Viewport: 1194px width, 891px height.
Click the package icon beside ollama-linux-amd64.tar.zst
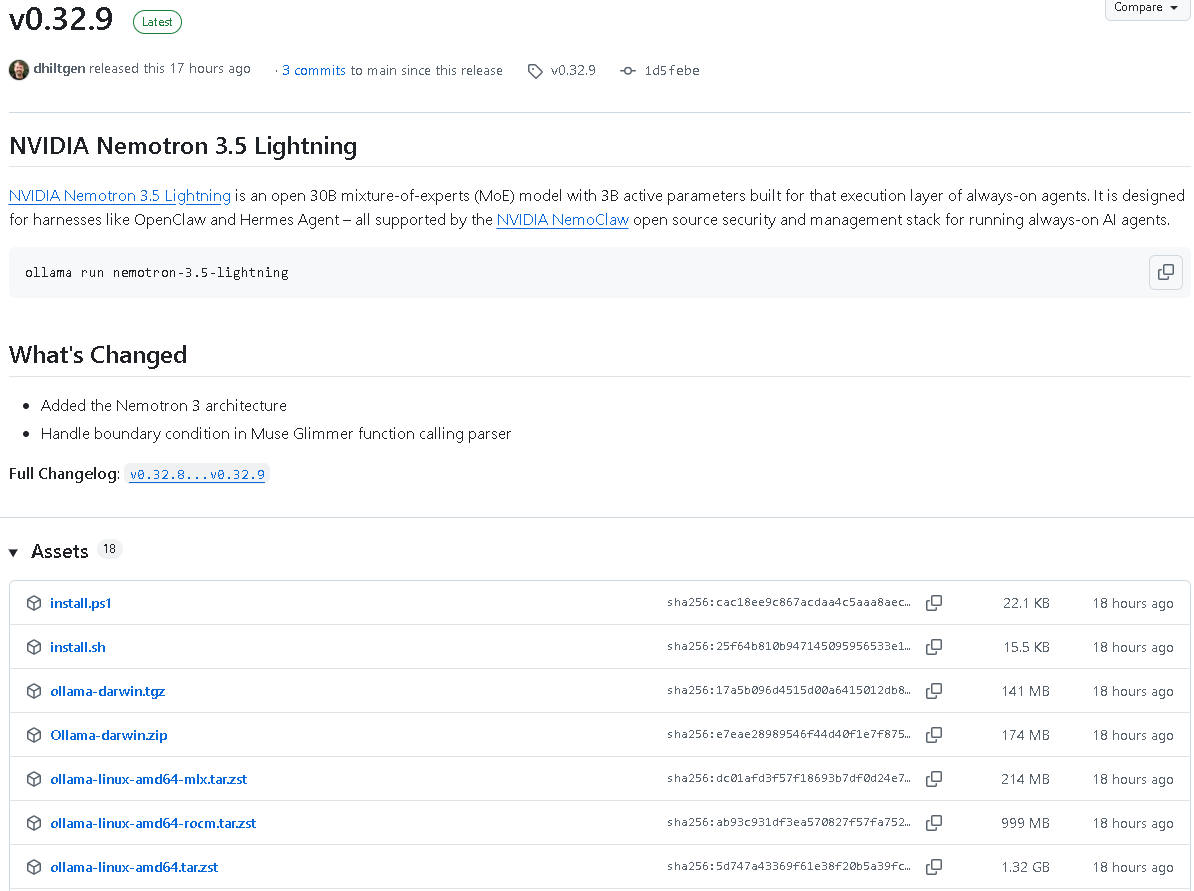click(x=34, y=867)
